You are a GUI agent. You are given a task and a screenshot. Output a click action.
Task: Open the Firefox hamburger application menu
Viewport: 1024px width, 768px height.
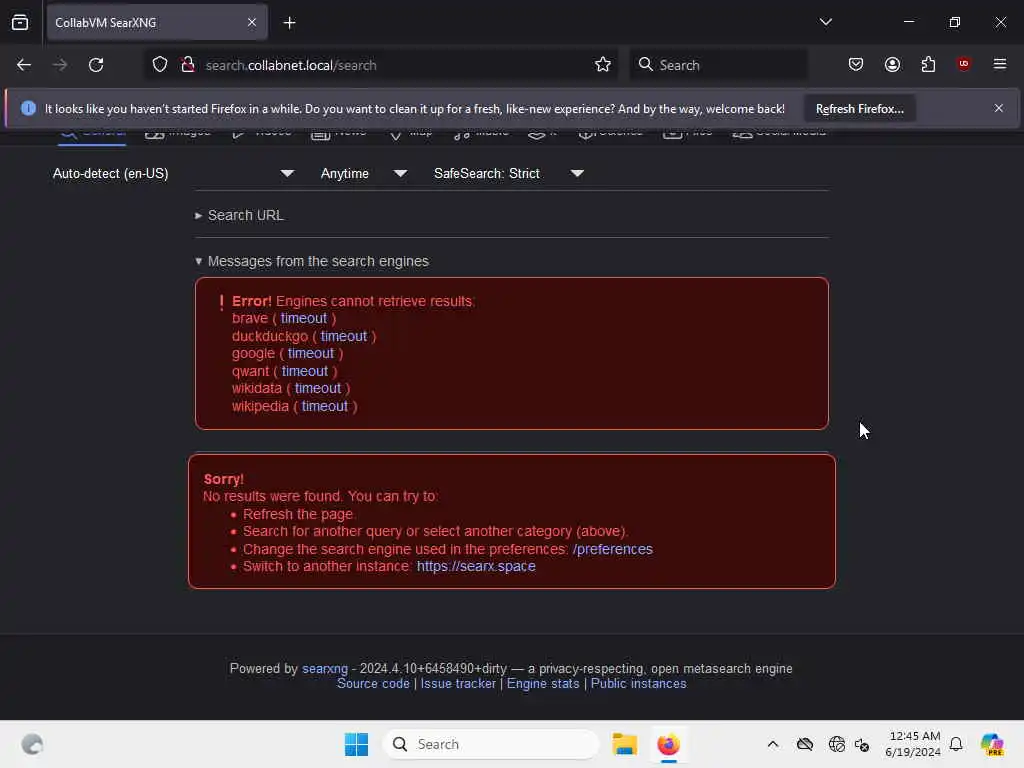pos(999,64)
